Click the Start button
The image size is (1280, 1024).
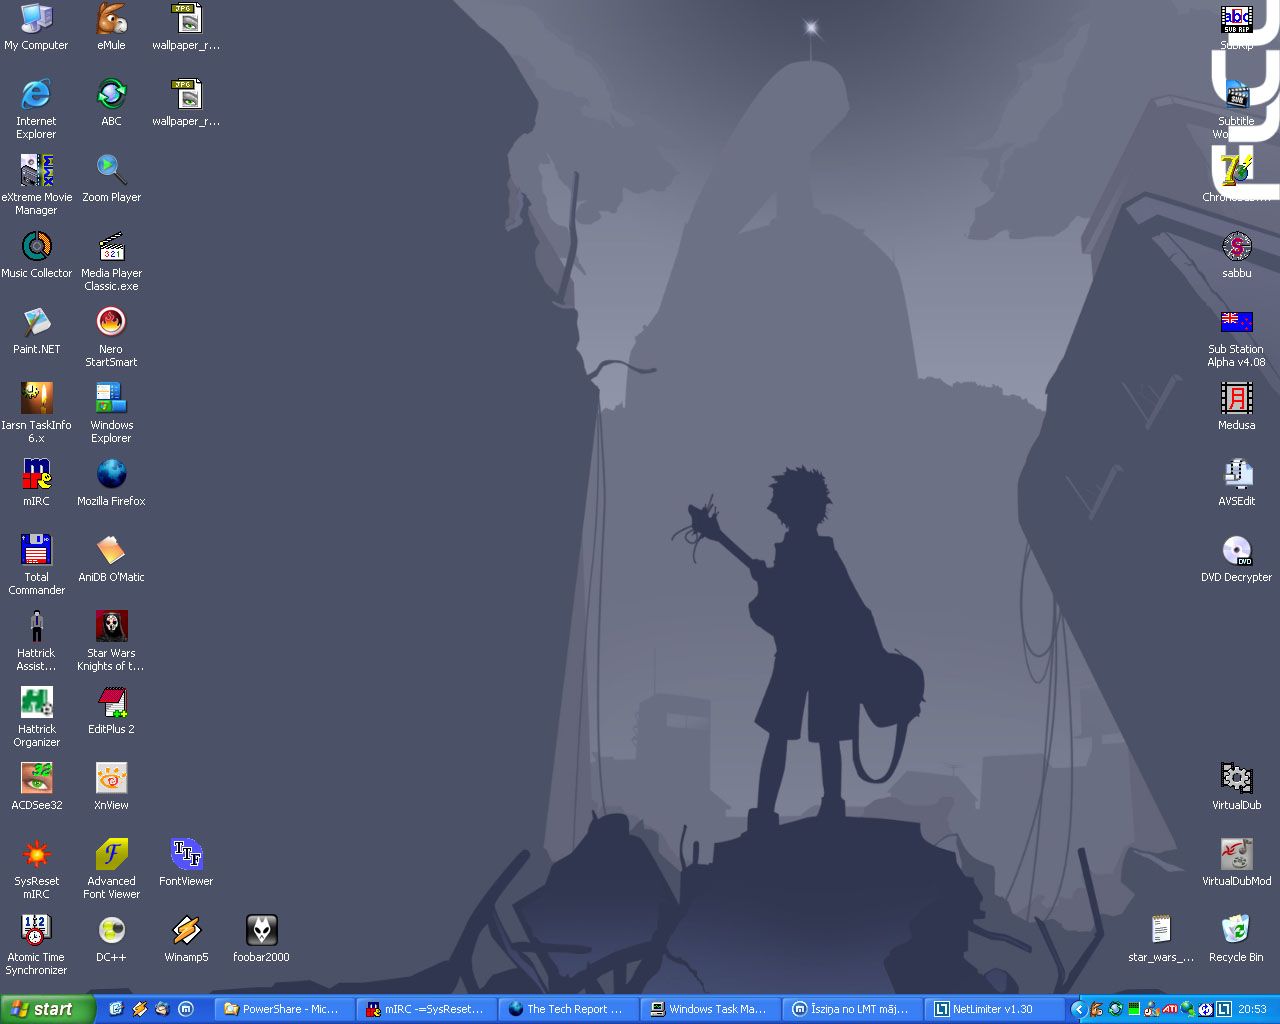click(x=47, y=1009)
